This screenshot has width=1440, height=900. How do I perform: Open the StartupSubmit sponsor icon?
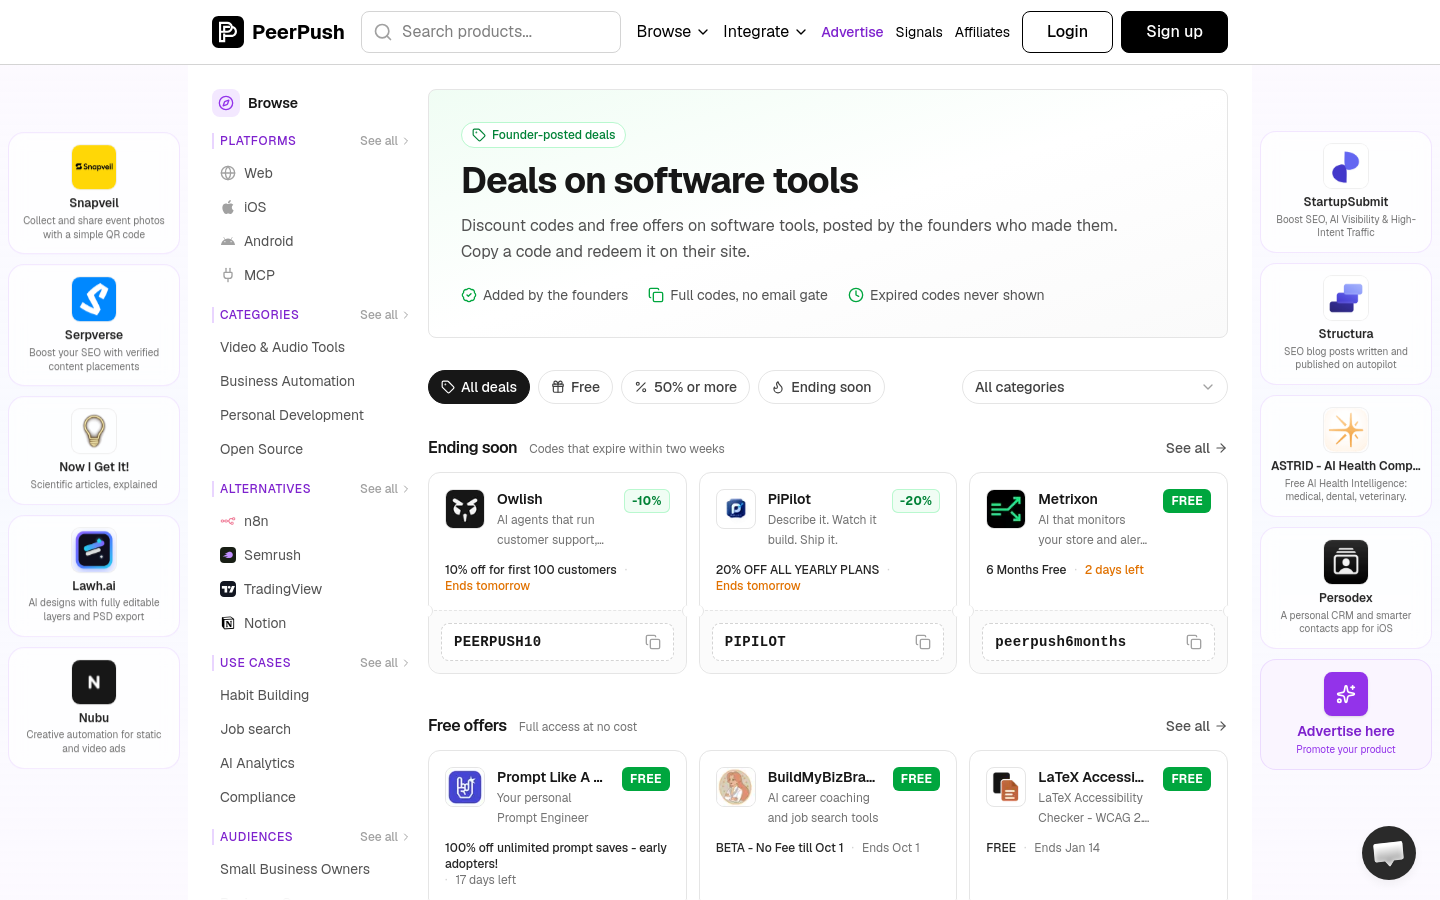pos(1346,166)
